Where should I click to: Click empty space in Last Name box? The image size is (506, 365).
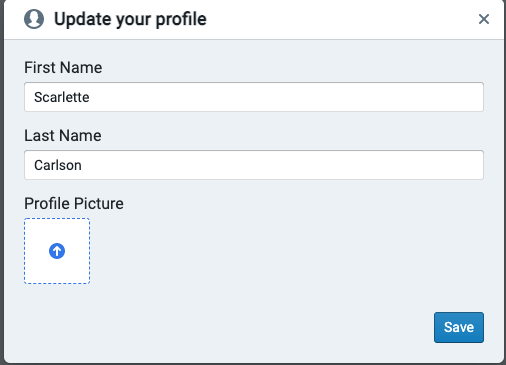click(x=283, y=165)
